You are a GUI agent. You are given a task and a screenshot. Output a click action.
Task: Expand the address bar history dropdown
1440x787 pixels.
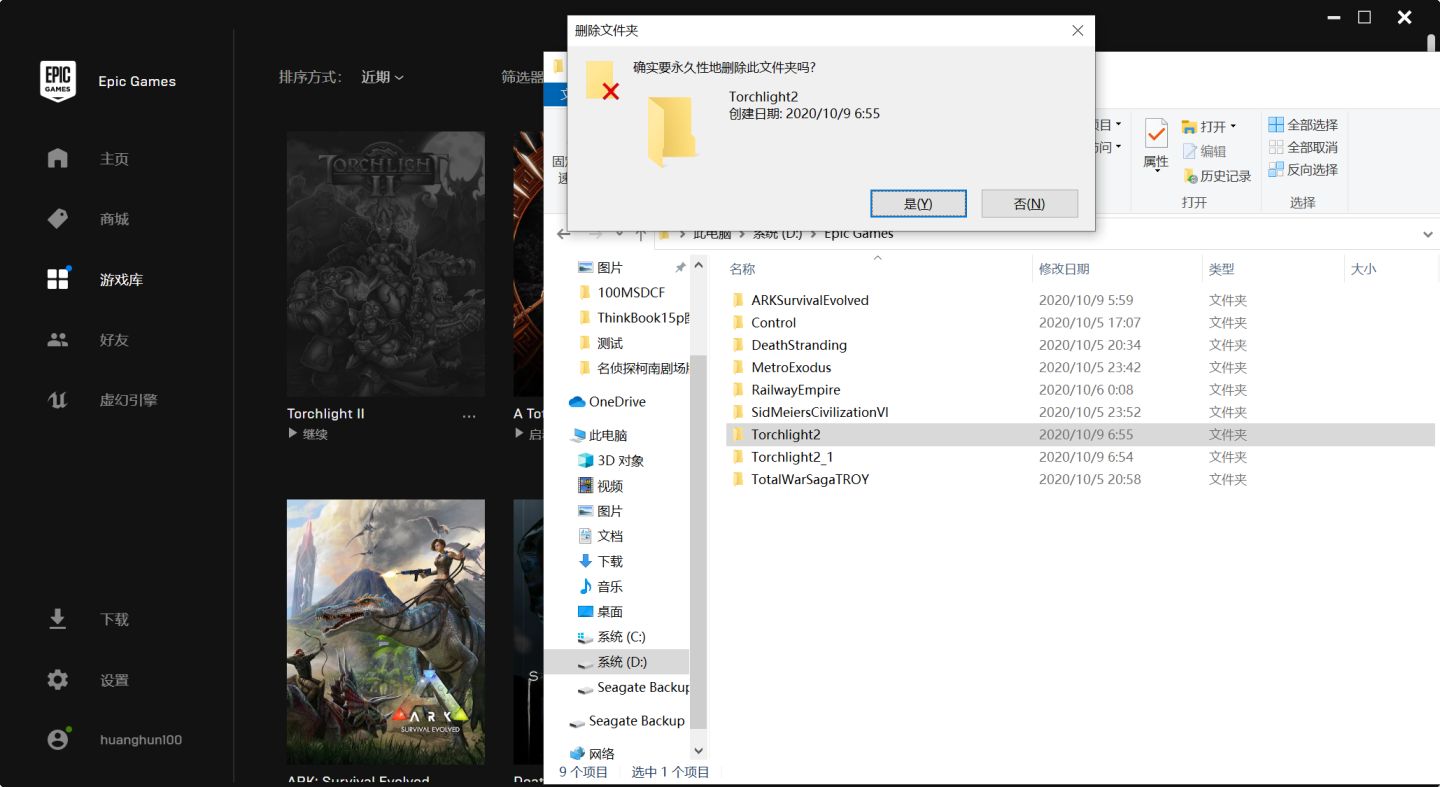point(1427,234)
